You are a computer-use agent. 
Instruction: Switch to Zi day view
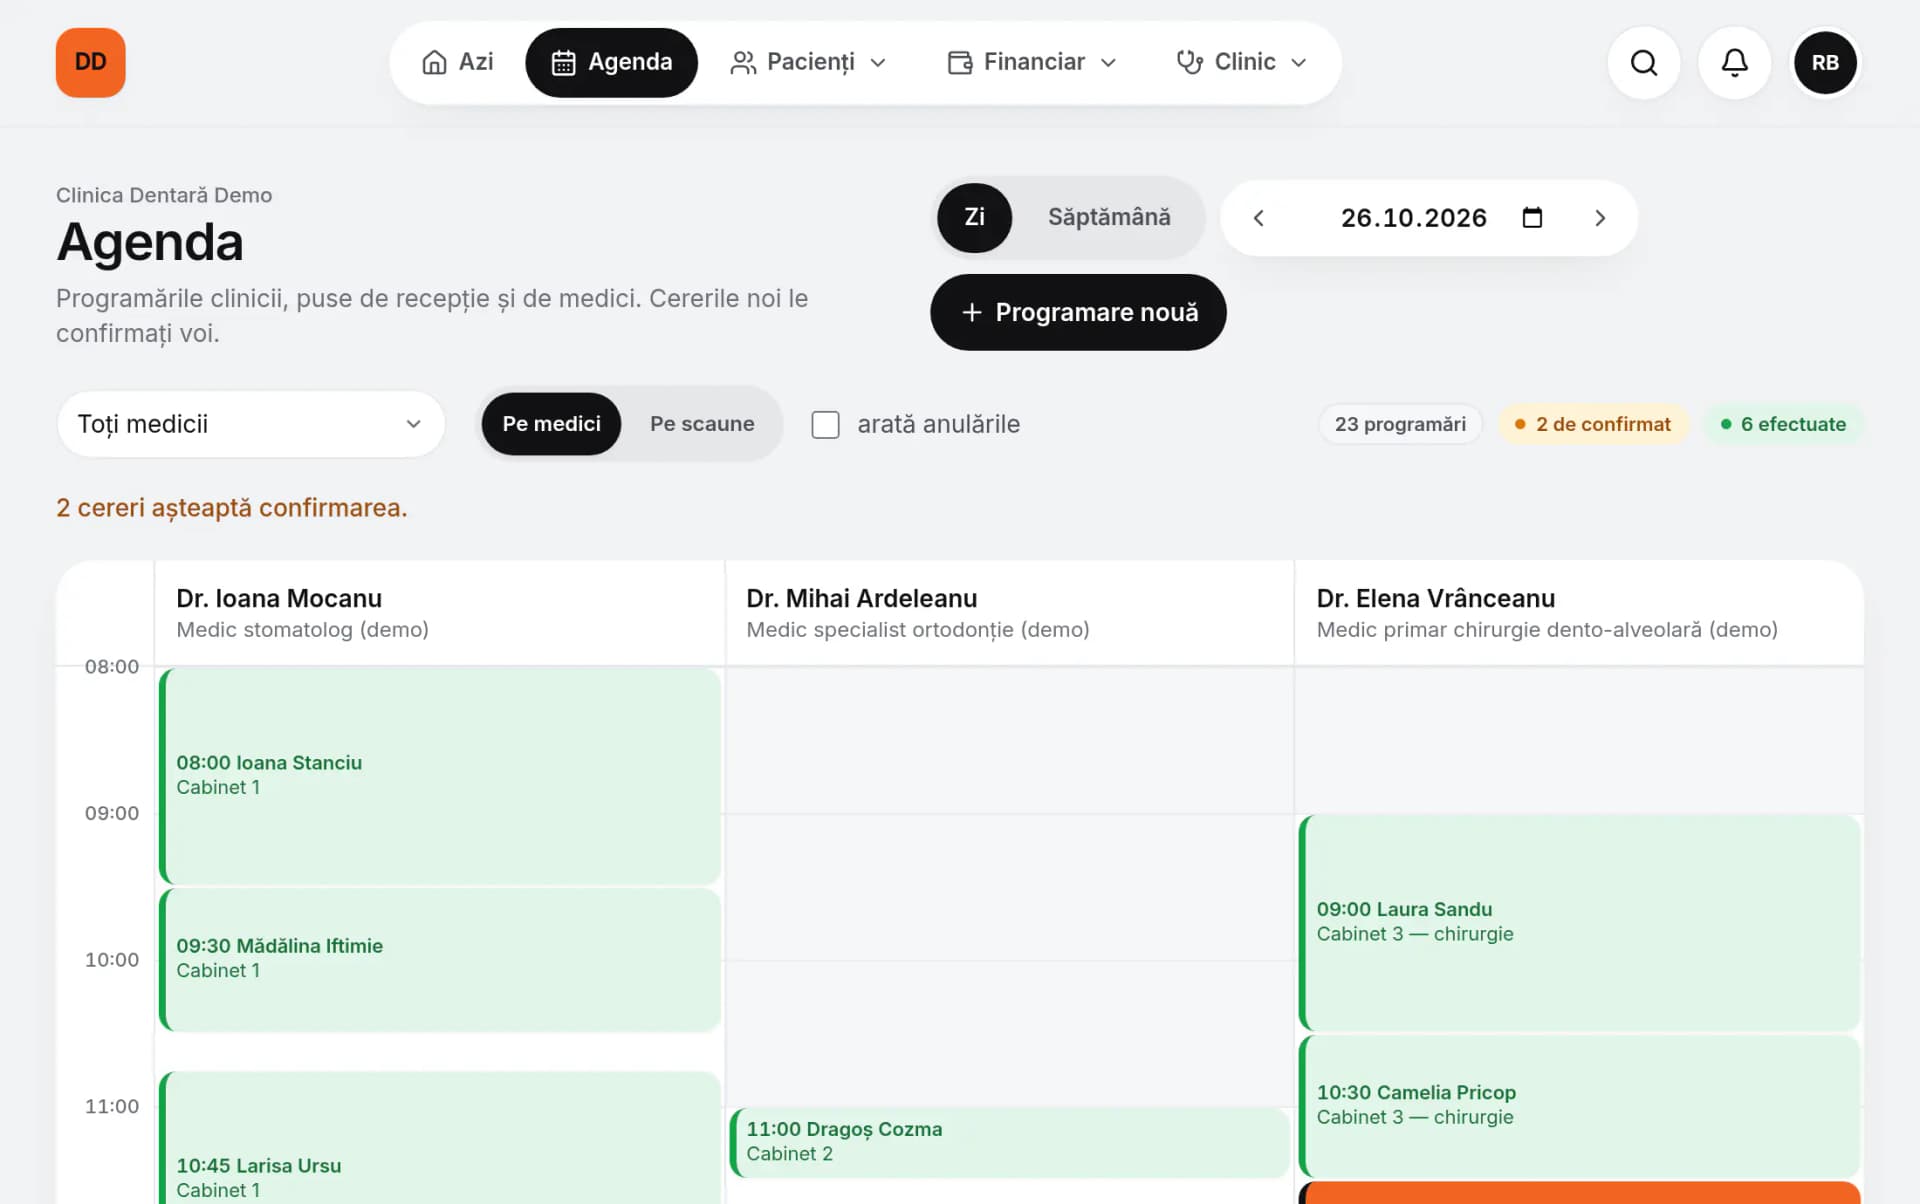pos(974,217)
